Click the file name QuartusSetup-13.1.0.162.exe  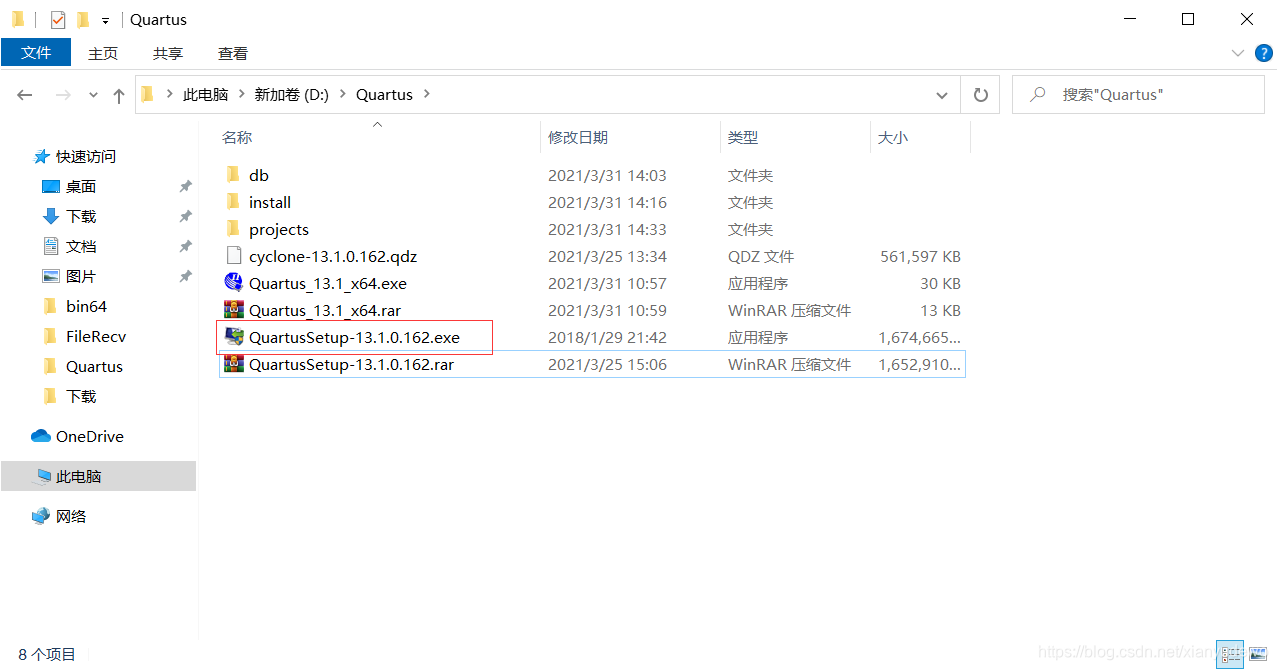pos(354,338)
